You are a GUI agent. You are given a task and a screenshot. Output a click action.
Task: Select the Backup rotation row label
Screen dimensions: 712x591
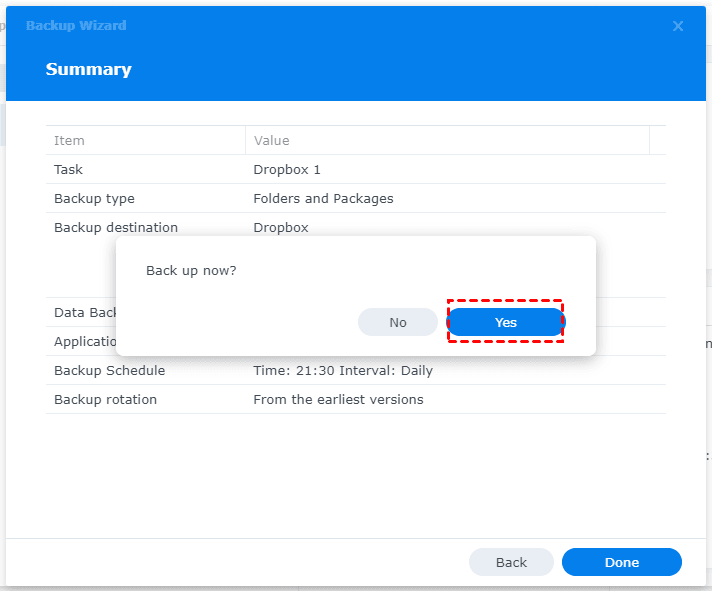point(106,400)
